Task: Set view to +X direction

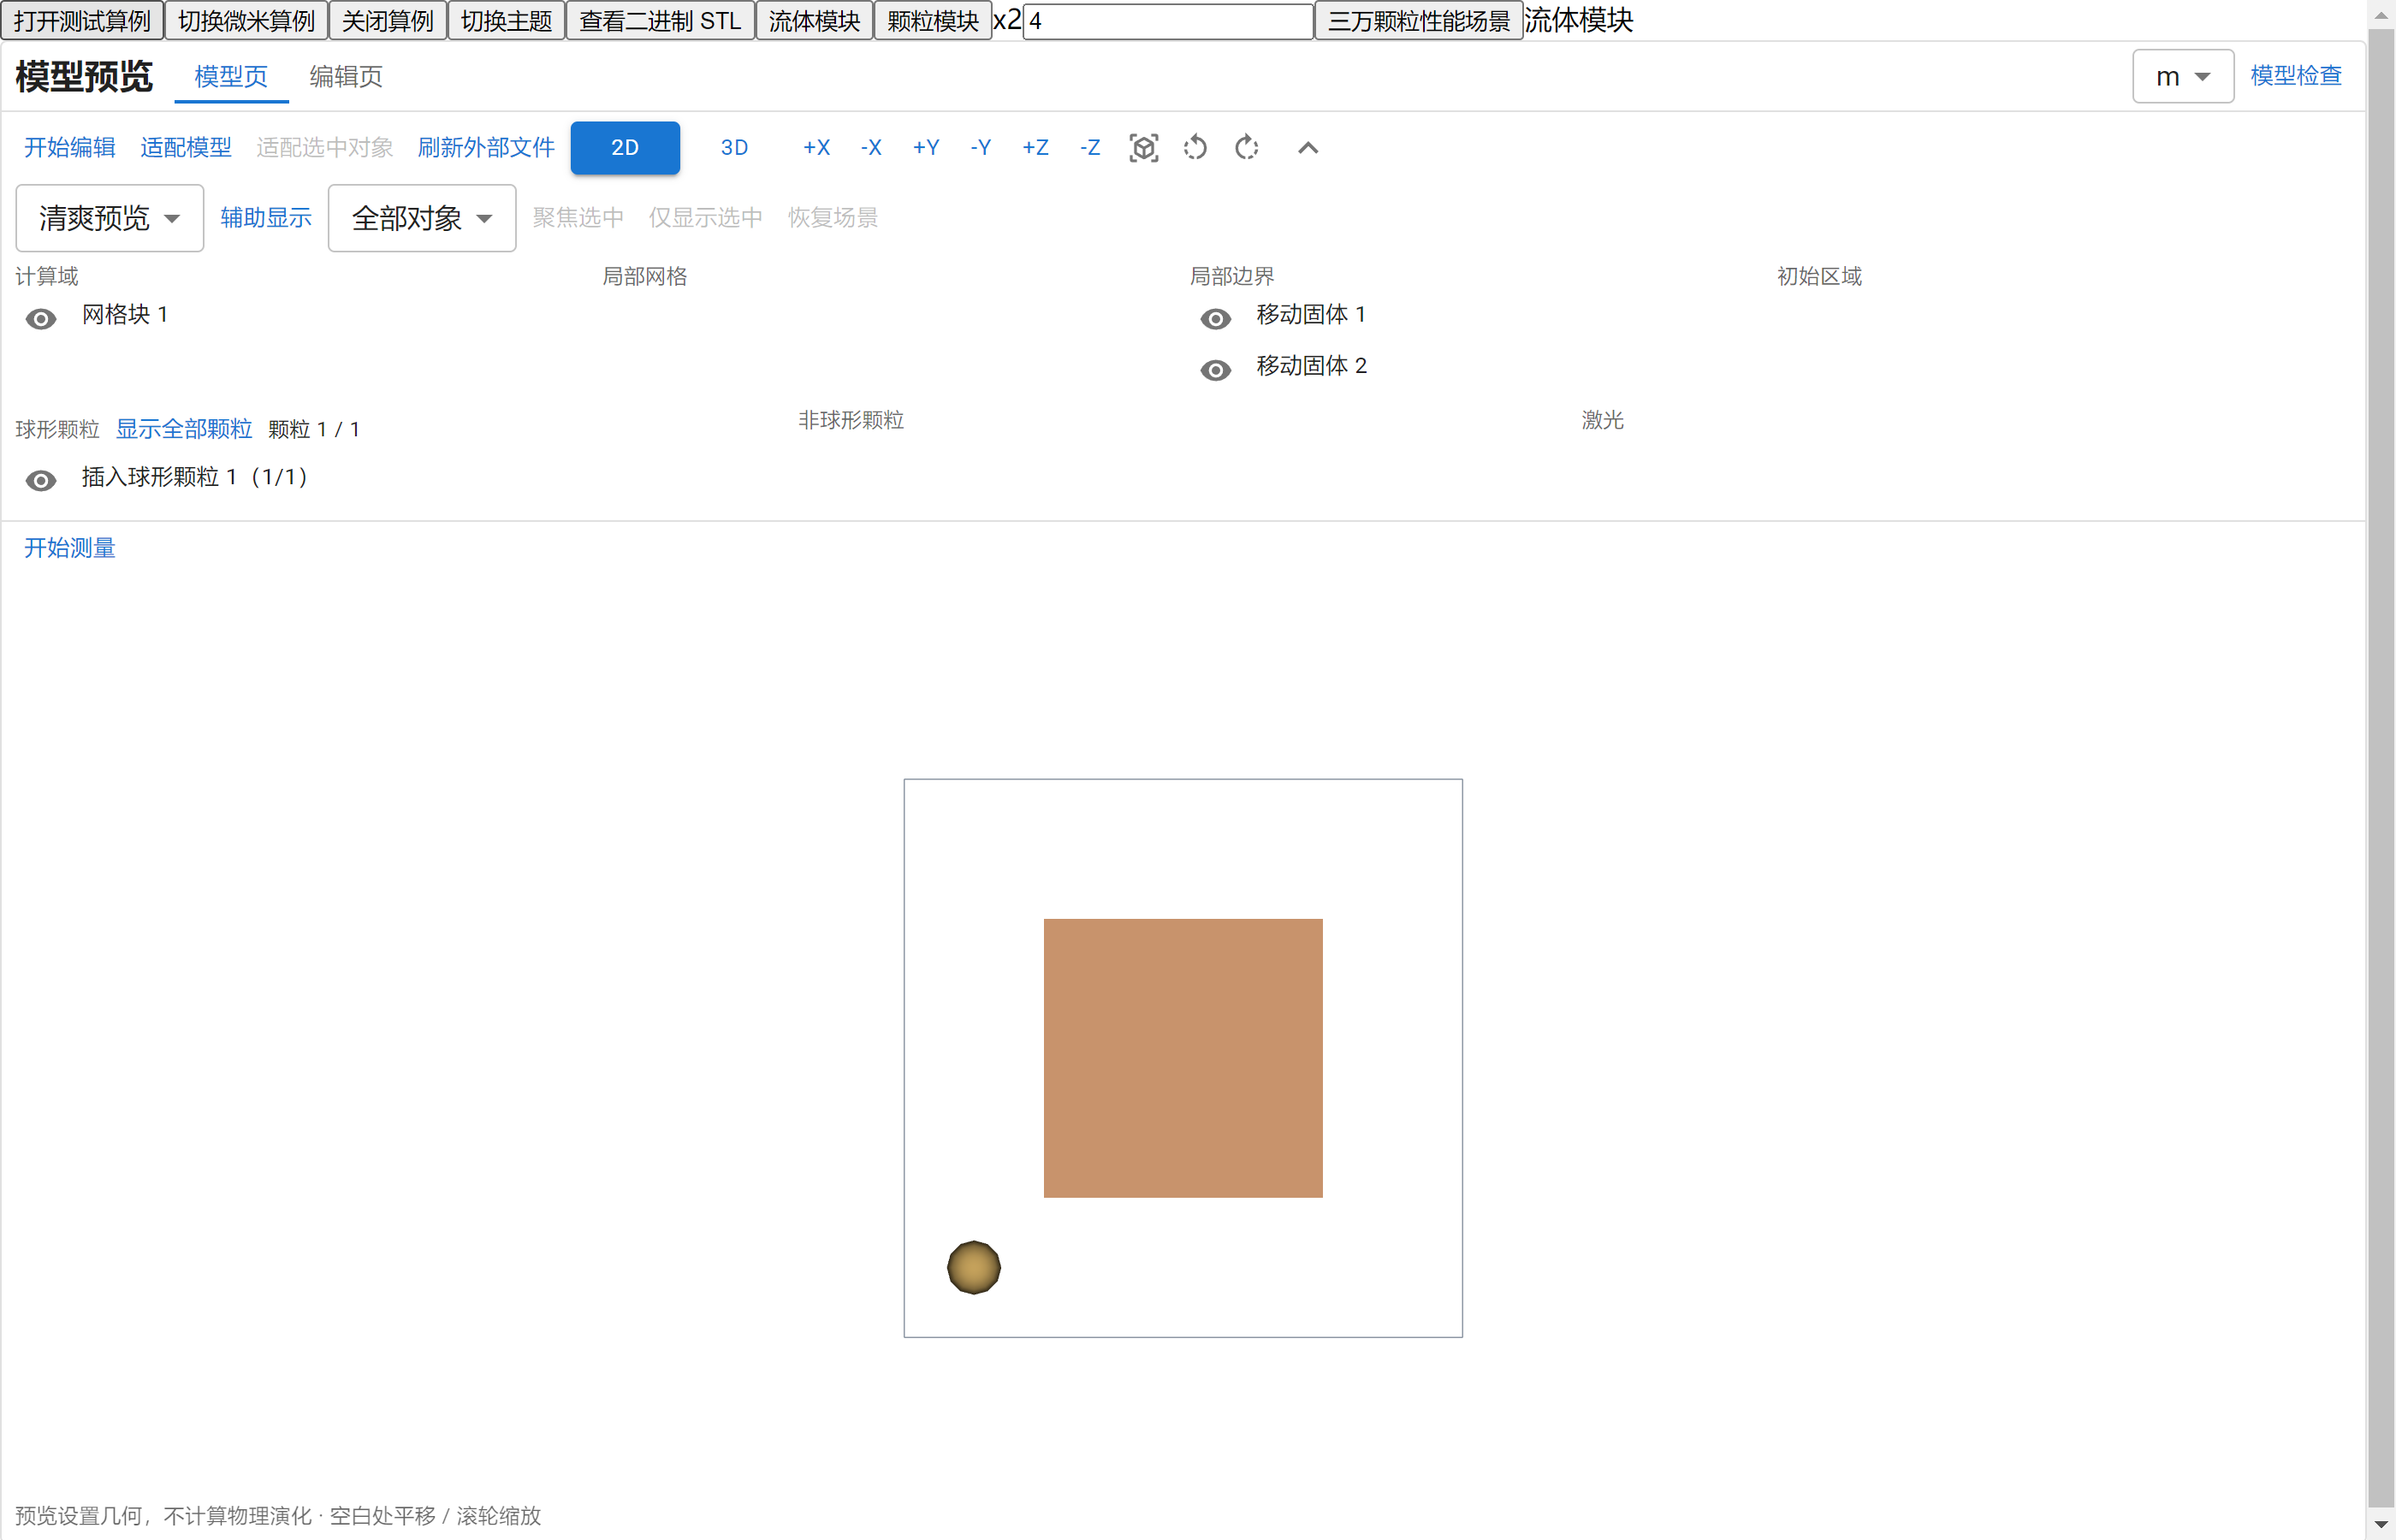Action: [816, 148]
